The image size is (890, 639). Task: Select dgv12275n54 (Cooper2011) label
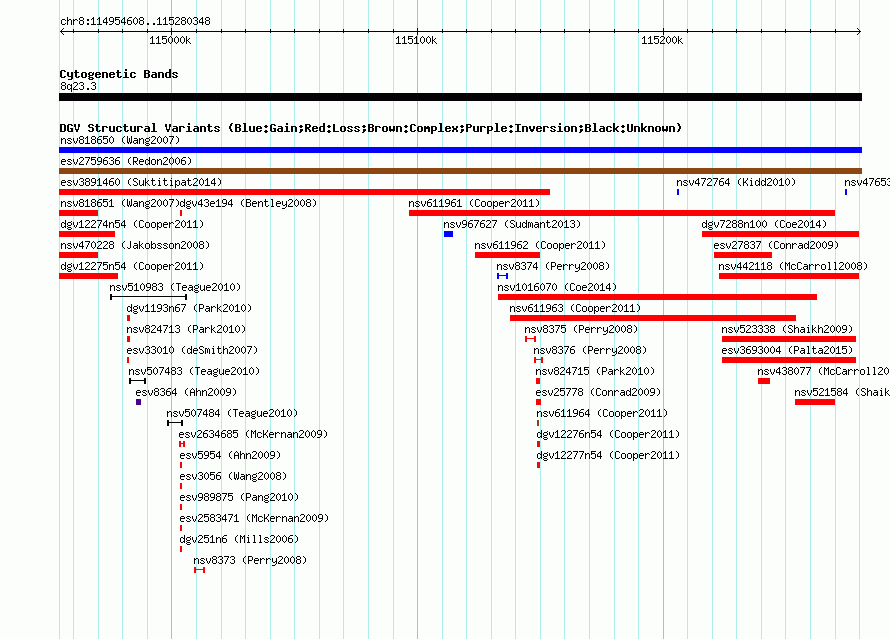pos(132,266)
